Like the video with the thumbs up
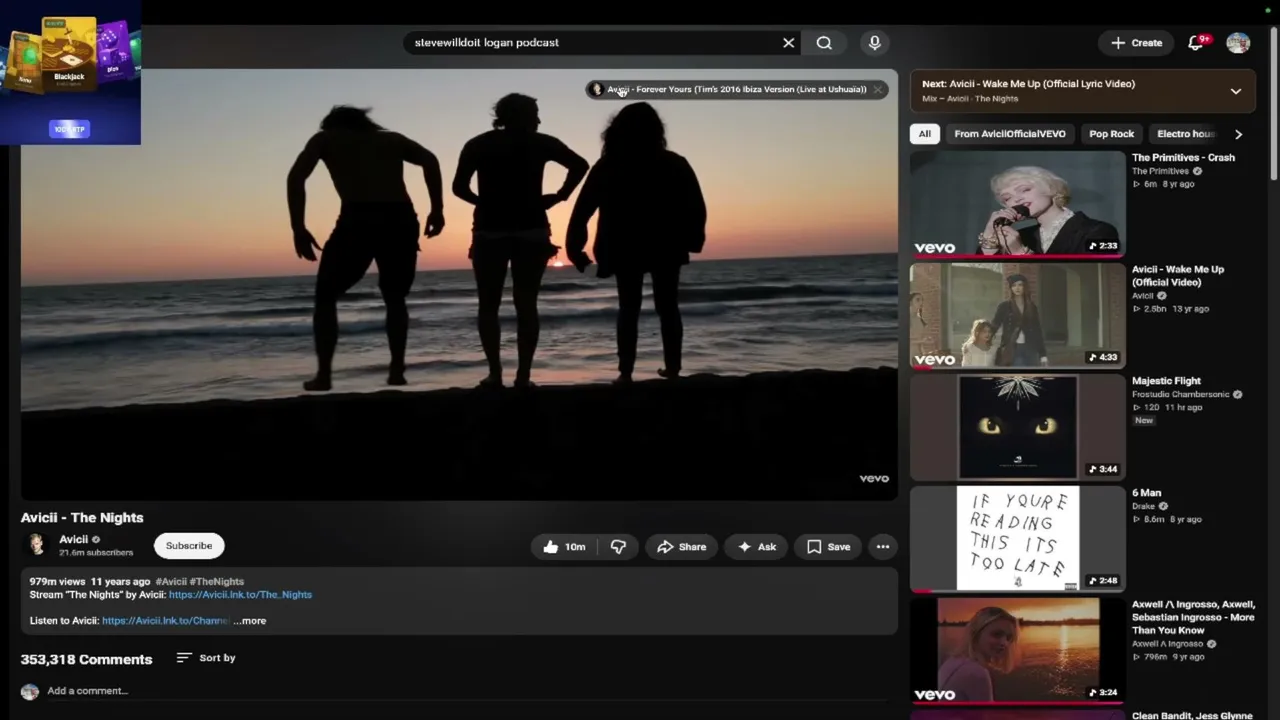The height and width of the screenshot is (720, 1280). (564, 547)
